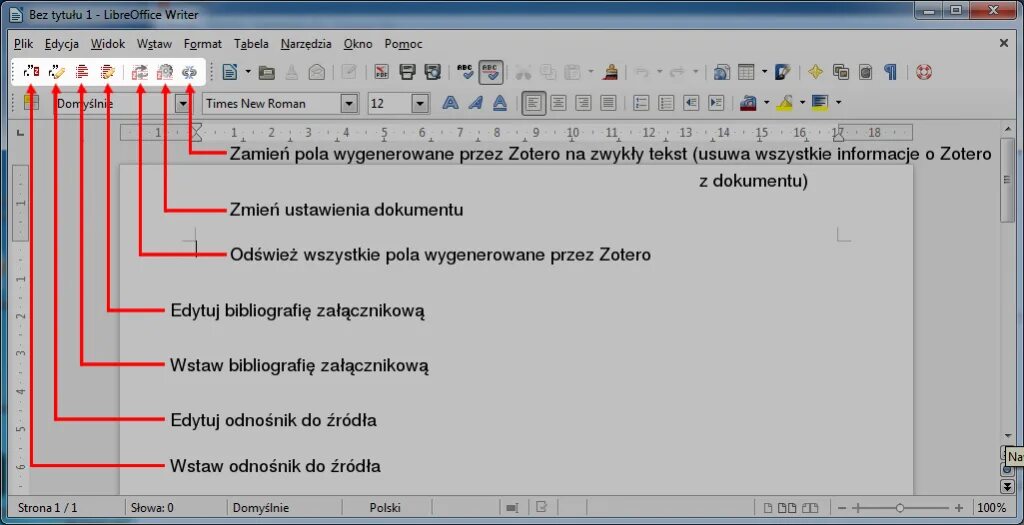The width and height of the screenshot is (1024, 525).
Task: Open the Edycja menu
Action: (x=61, y=44)
